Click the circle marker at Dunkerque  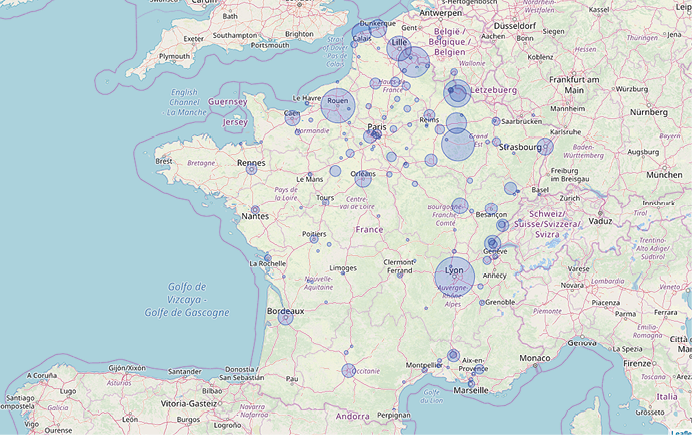(x=378, y=30)
